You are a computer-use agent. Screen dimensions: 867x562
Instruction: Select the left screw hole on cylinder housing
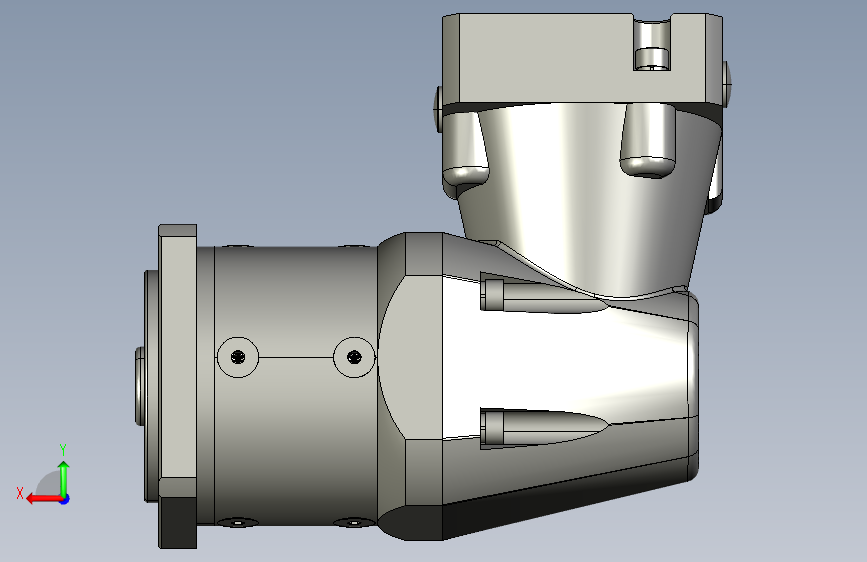point(238,357)
